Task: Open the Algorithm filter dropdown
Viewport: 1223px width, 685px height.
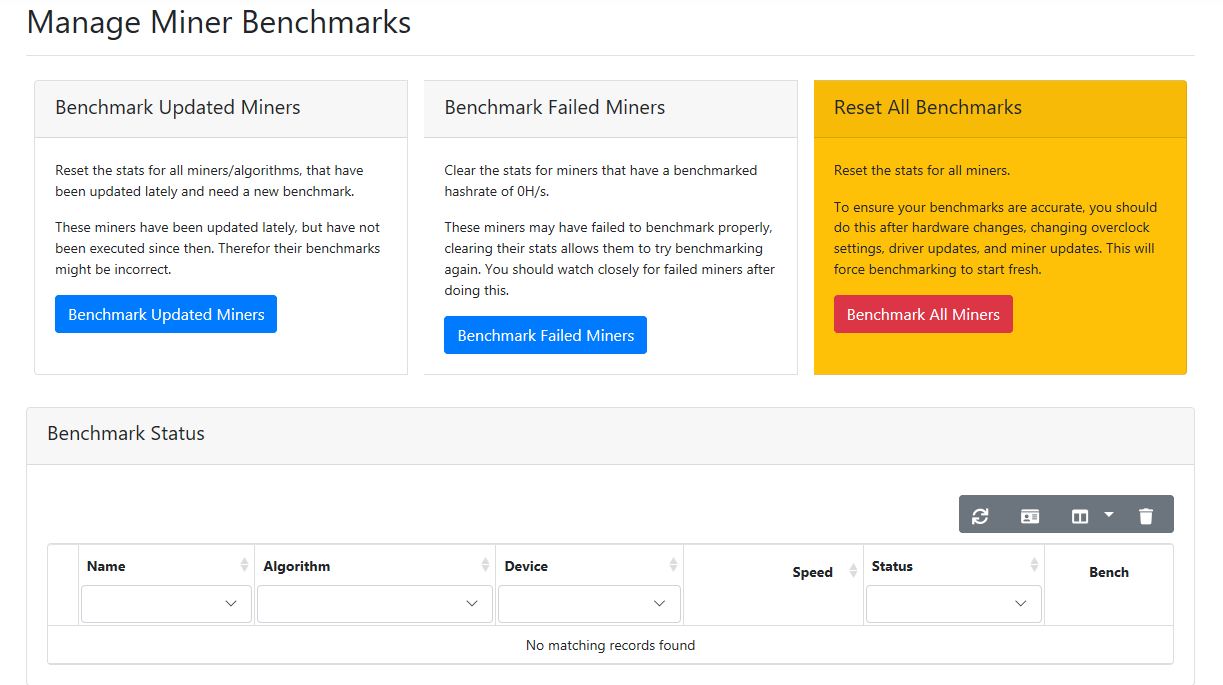Action: tap(374, 603)
